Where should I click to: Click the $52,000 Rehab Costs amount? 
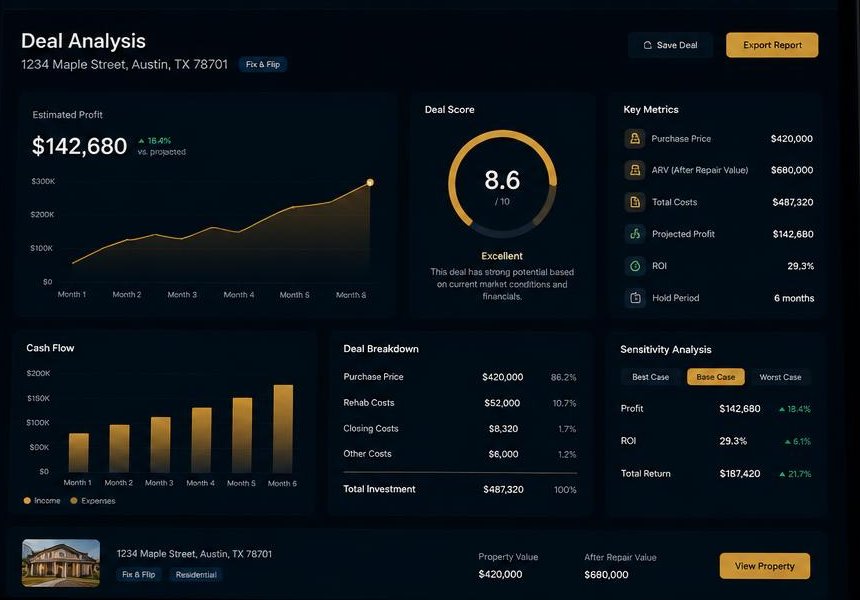pos(502,403)
